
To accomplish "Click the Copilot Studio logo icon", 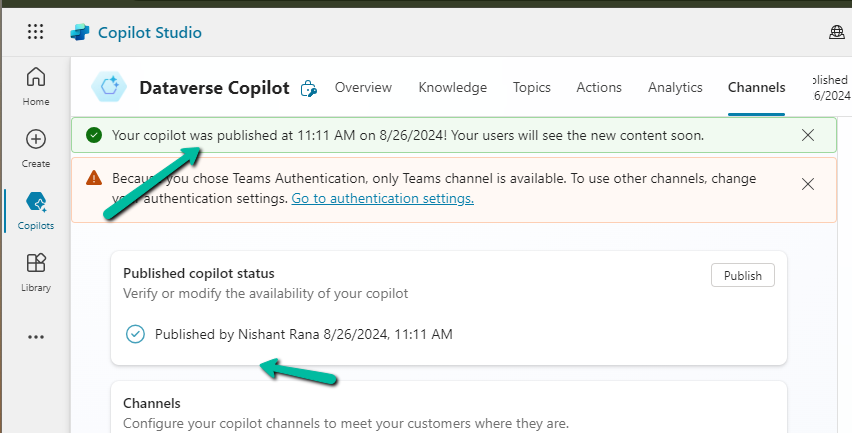I will [x=80, y=33].
